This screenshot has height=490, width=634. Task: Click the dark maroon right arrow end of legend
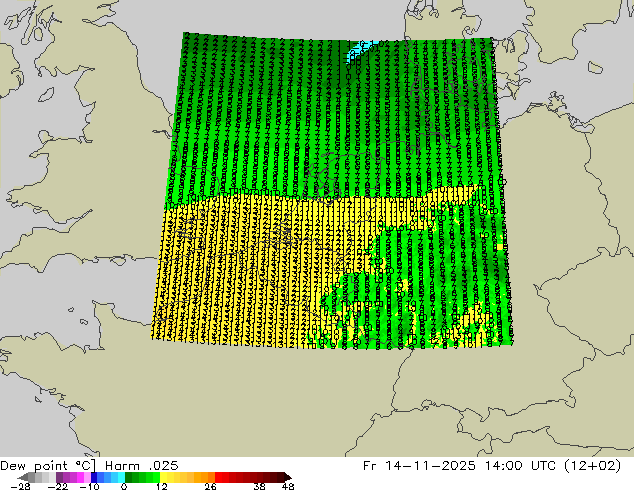[288, 477]
